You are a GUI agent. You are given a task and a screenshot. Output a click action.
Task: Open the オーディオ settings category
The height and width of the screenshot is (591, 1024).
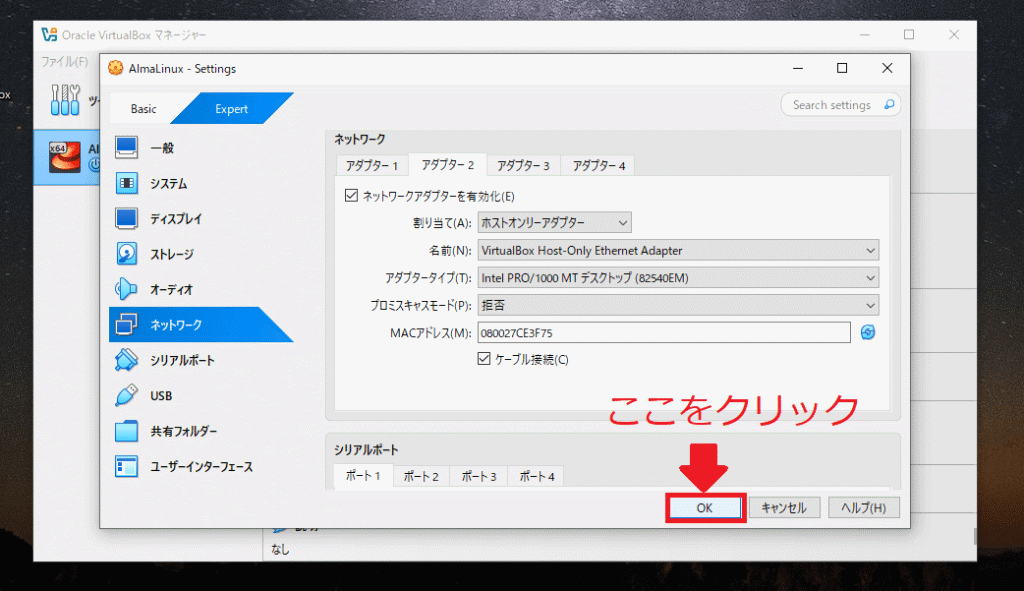pyautogui.click(x=200, y=289)
